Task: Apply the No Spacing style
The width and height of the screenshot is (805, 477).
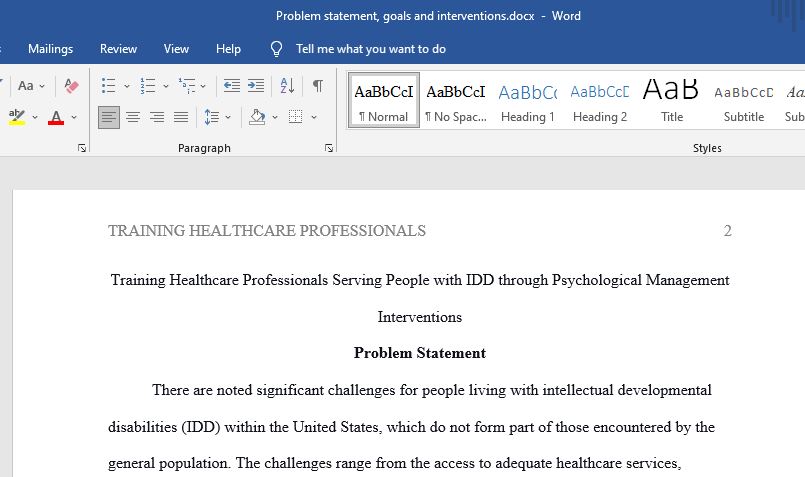Action: [456, 100]
